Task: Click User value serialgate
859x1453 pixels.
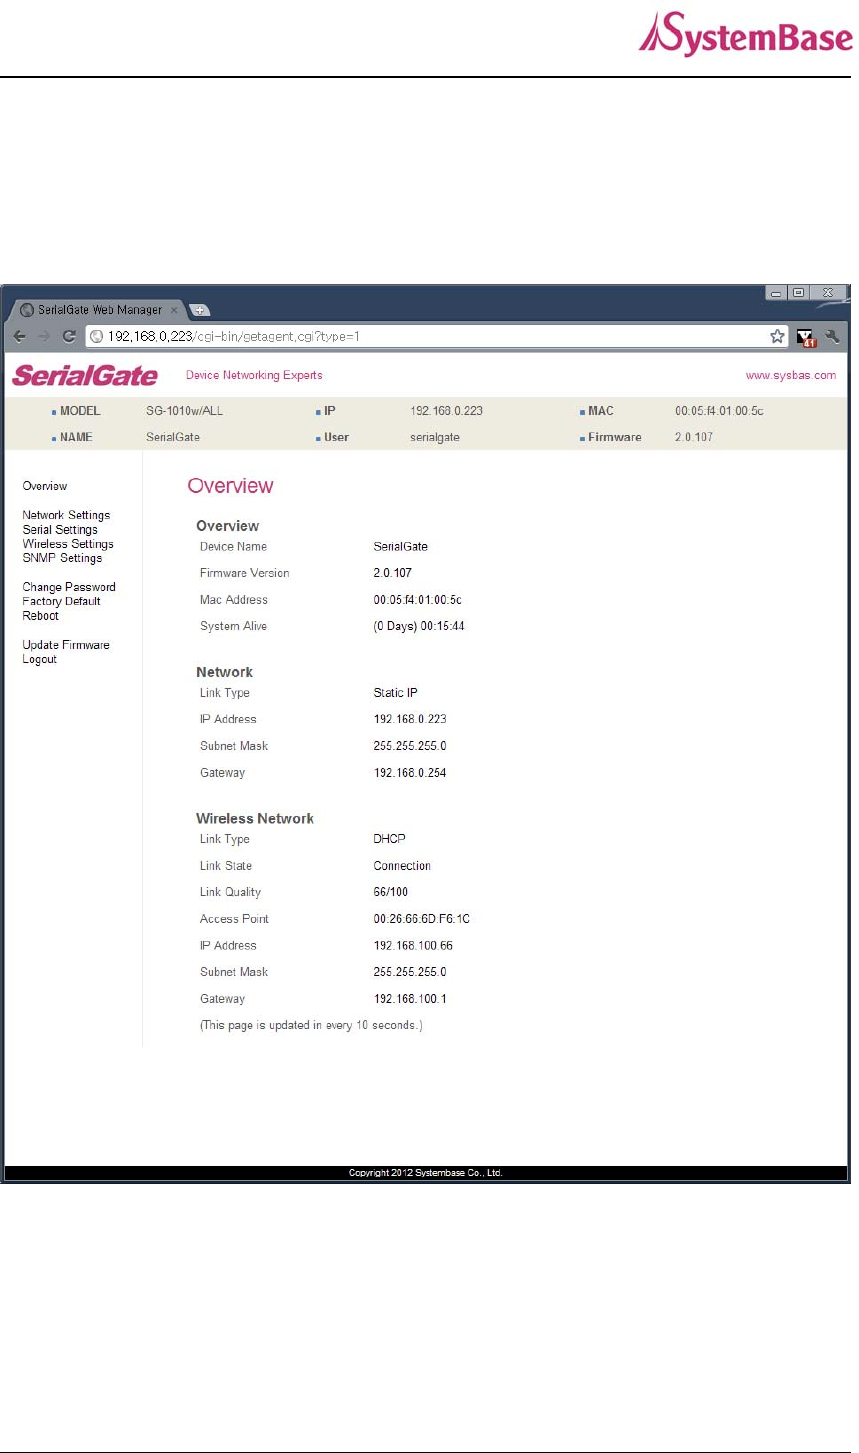Action: coord(435,437)
